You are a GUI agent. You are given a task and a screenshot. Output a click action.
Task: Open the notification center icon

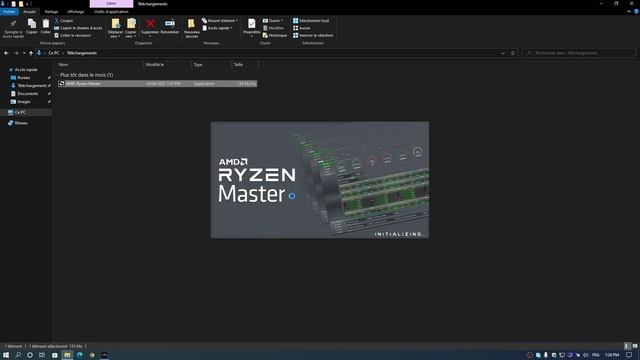[x=629, y=355]
